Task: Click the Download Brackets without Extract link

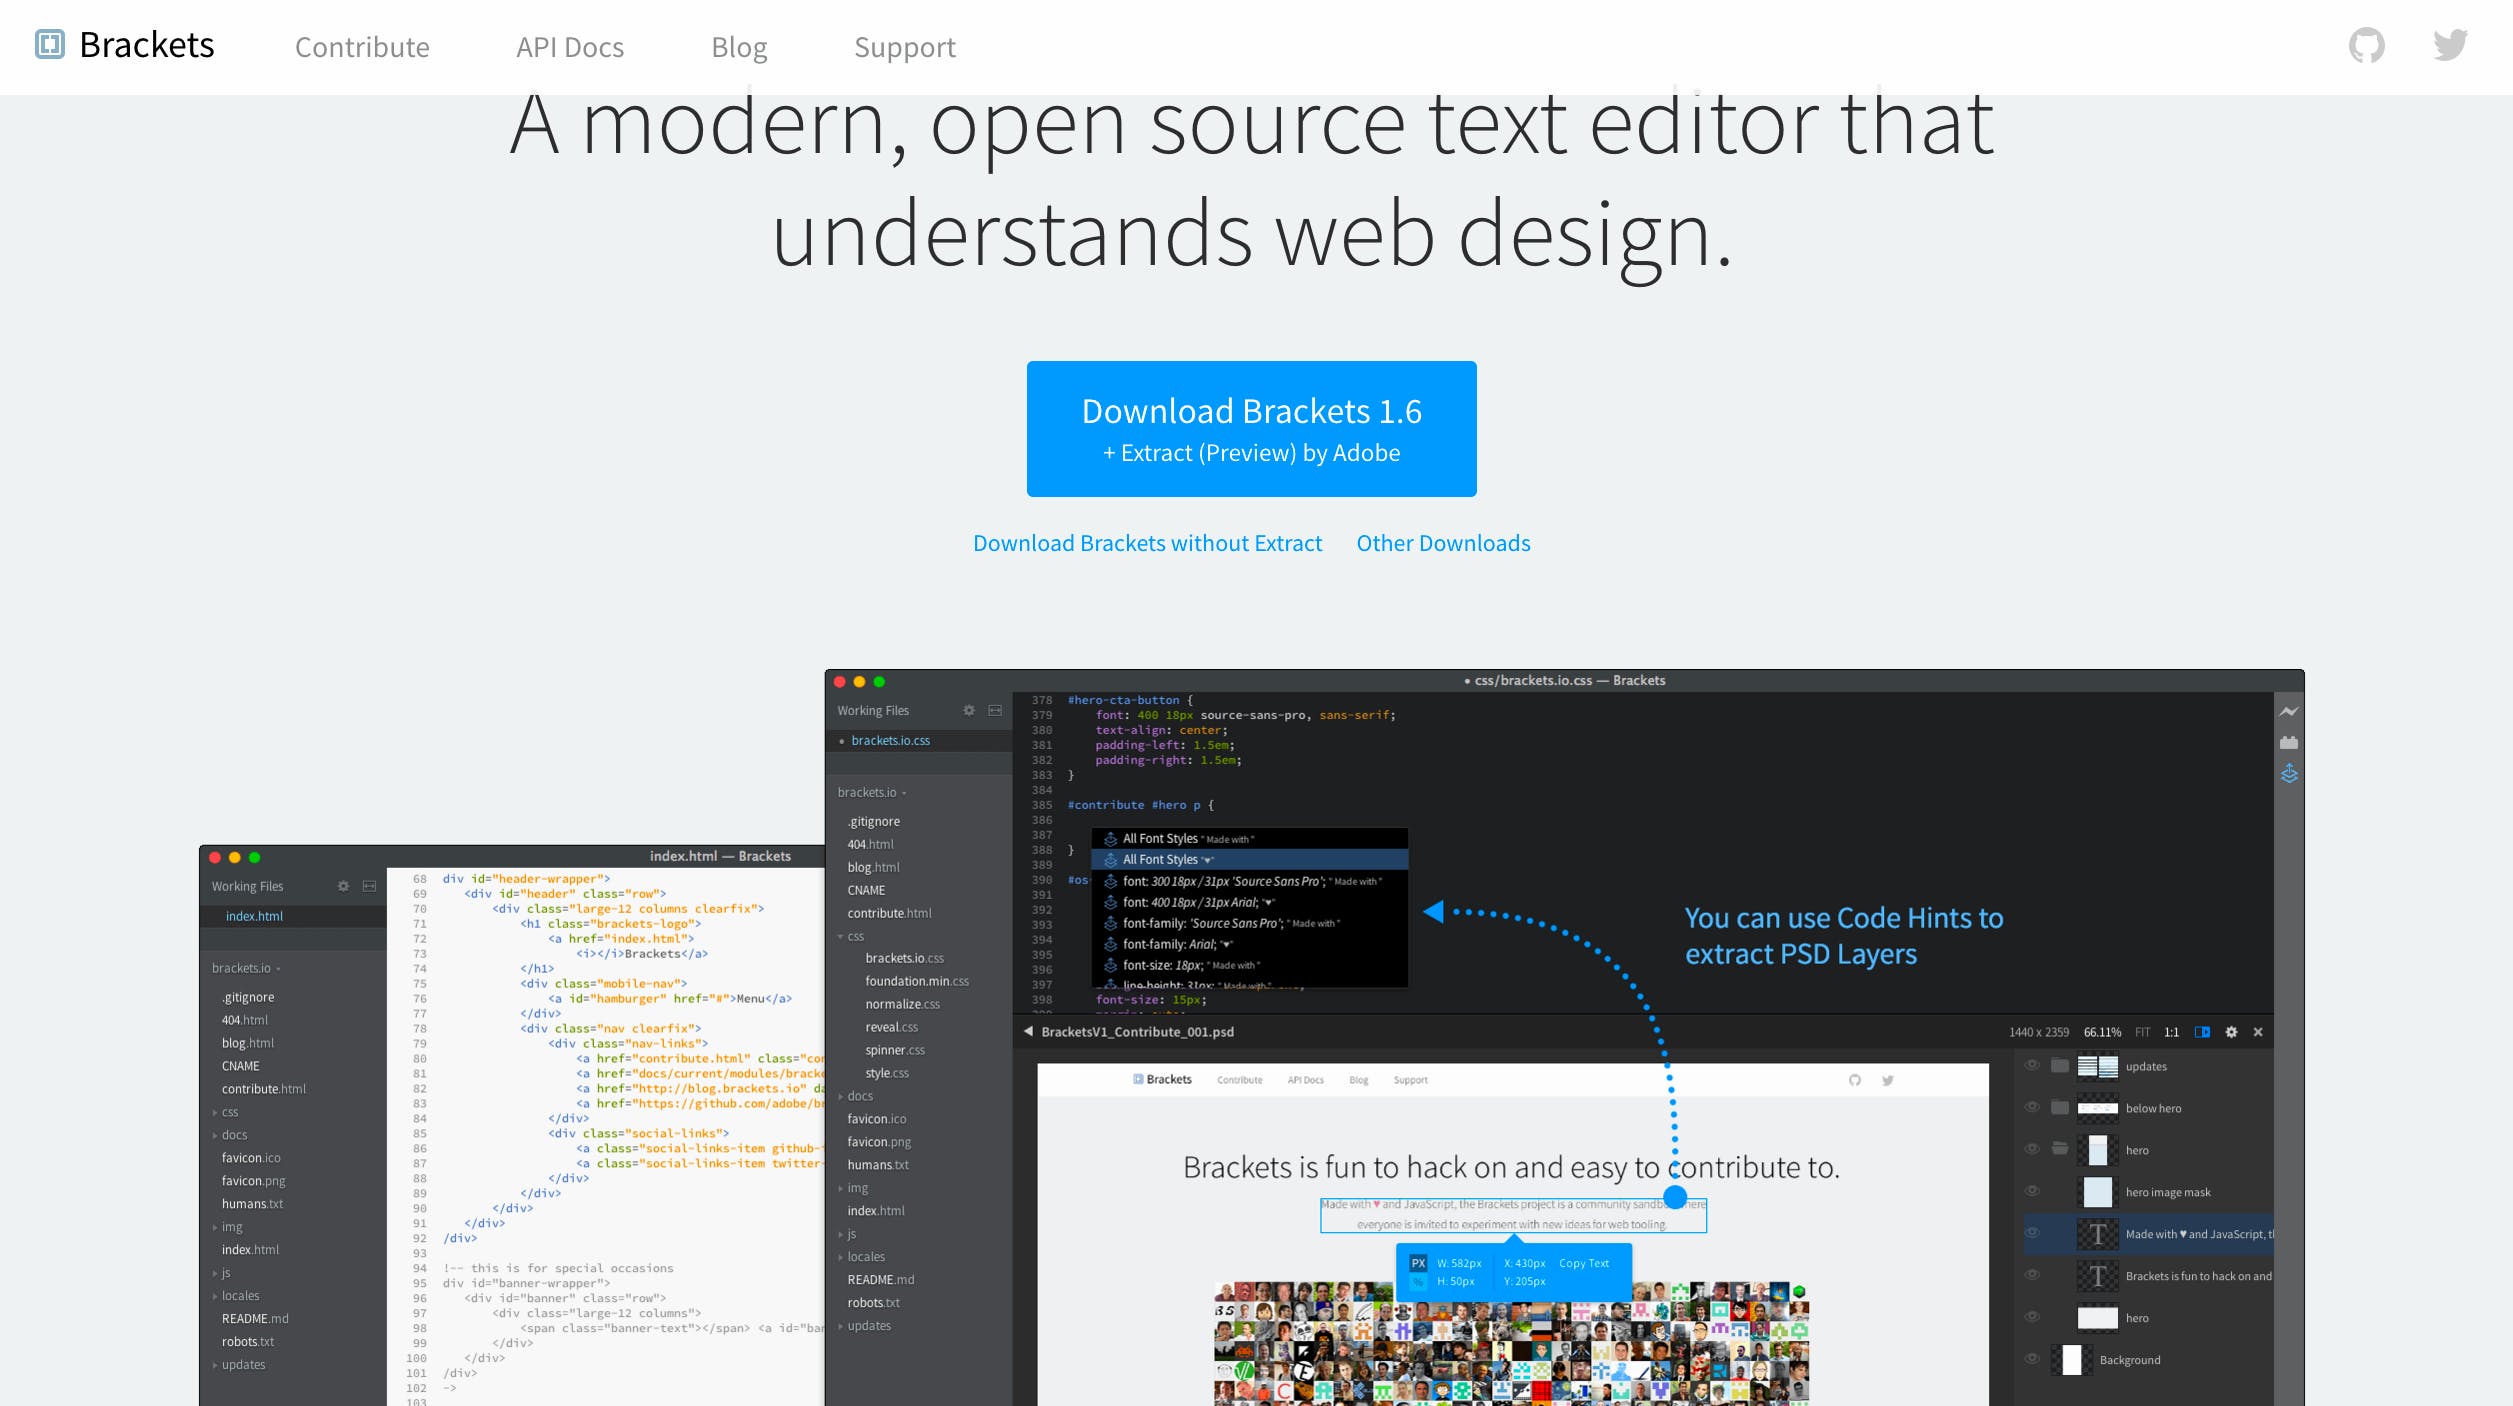Action: coord(1146,542)
